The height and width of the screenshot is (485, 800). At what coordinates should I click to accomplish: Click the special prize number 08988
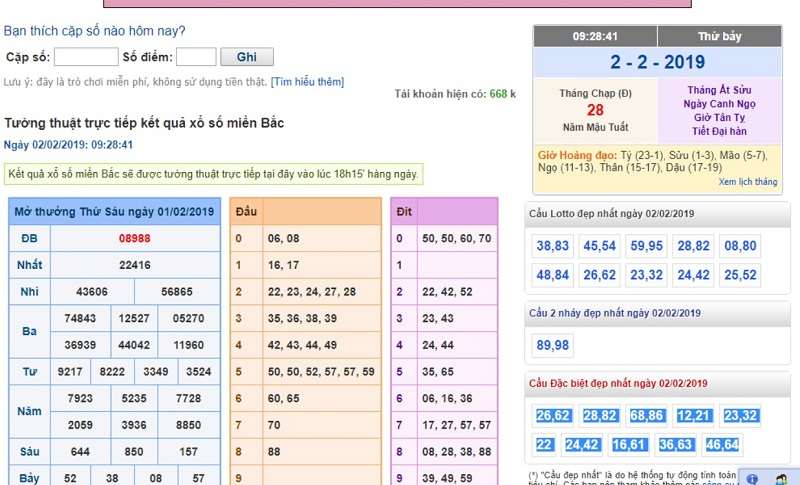coord(135,239)
